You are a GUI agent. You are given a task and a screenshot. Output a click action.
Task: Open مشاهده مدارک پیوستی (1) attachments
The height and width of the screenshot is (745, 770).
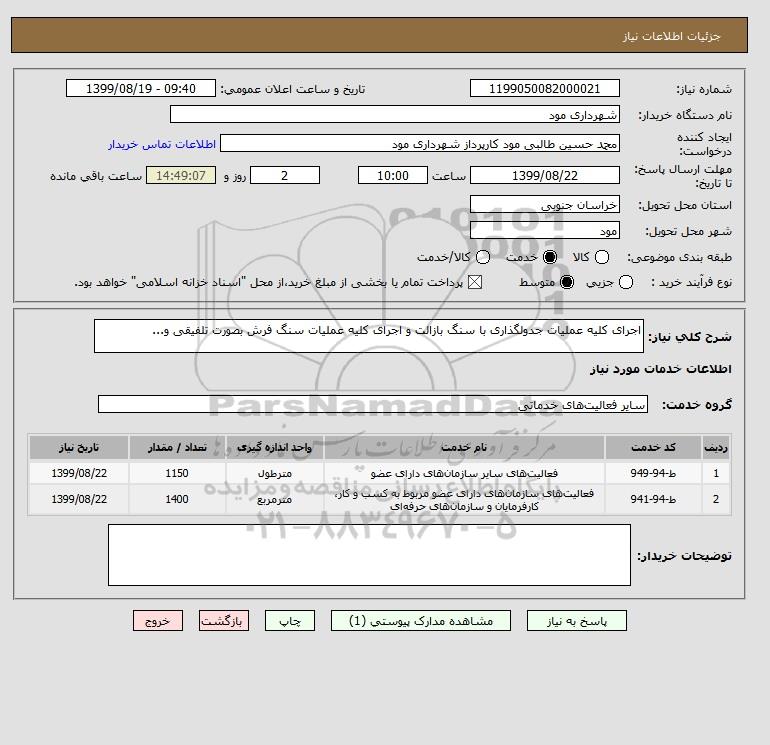tap(421, 621)
